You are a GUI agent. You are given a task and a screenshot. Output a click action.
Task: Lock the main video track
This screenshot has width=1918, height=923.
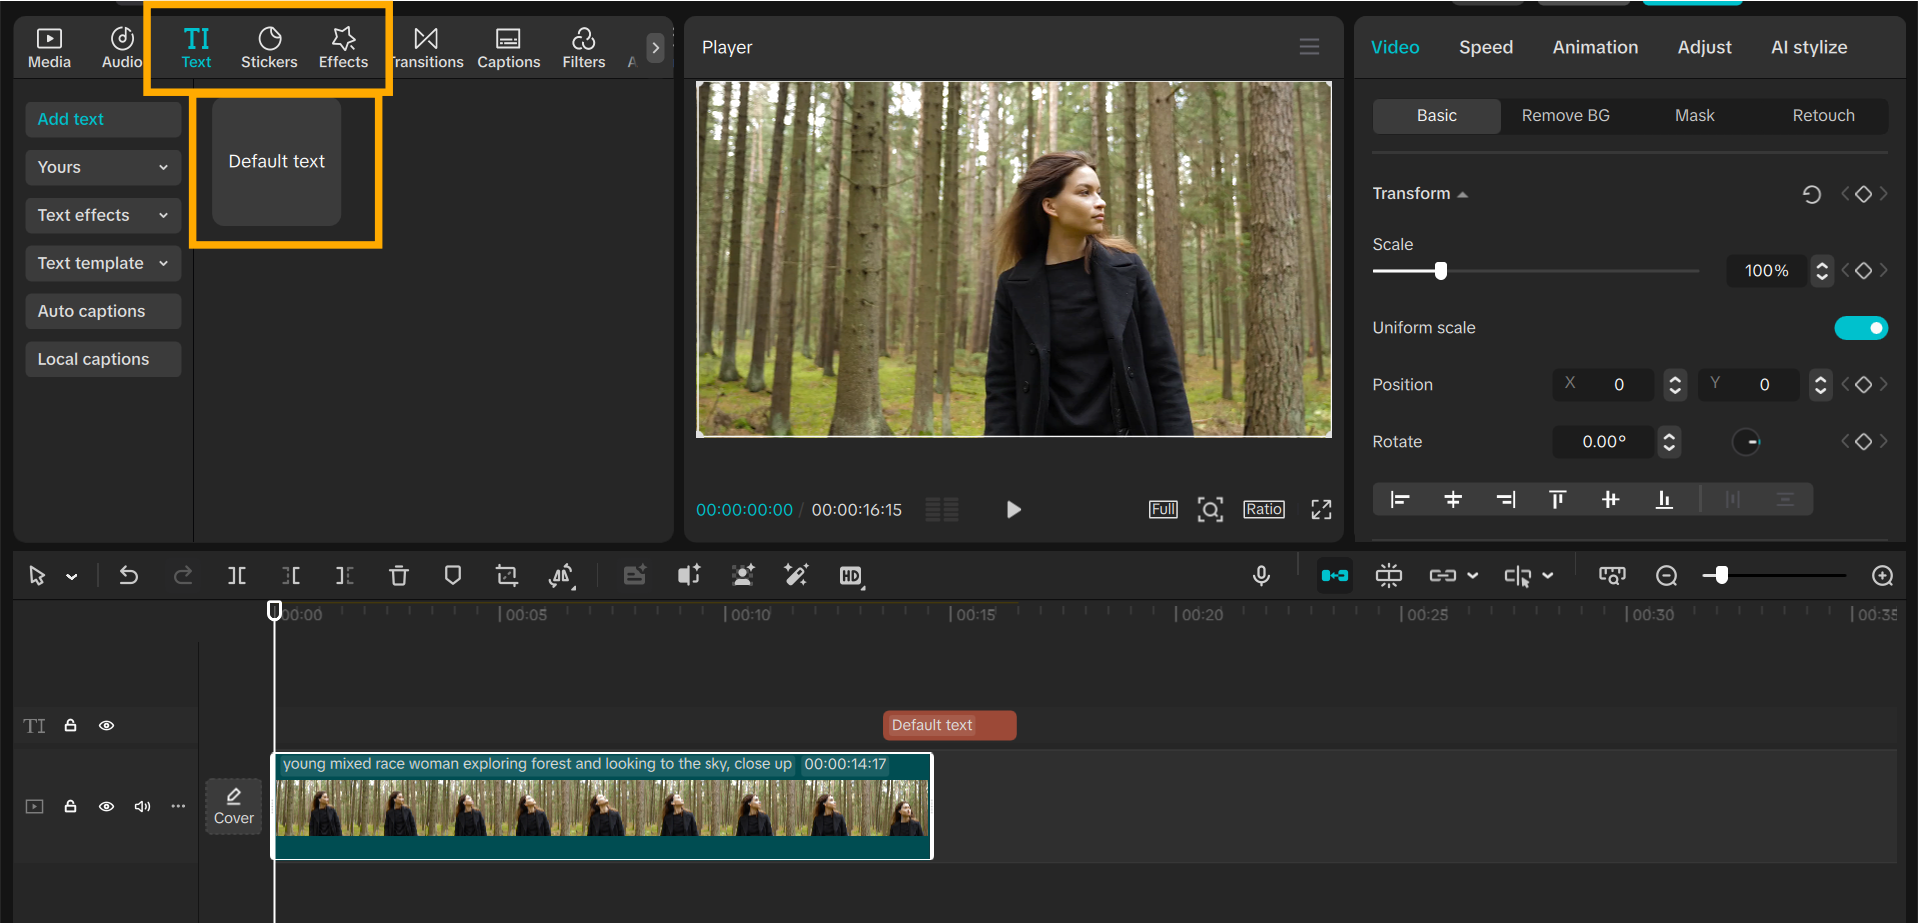71,806
